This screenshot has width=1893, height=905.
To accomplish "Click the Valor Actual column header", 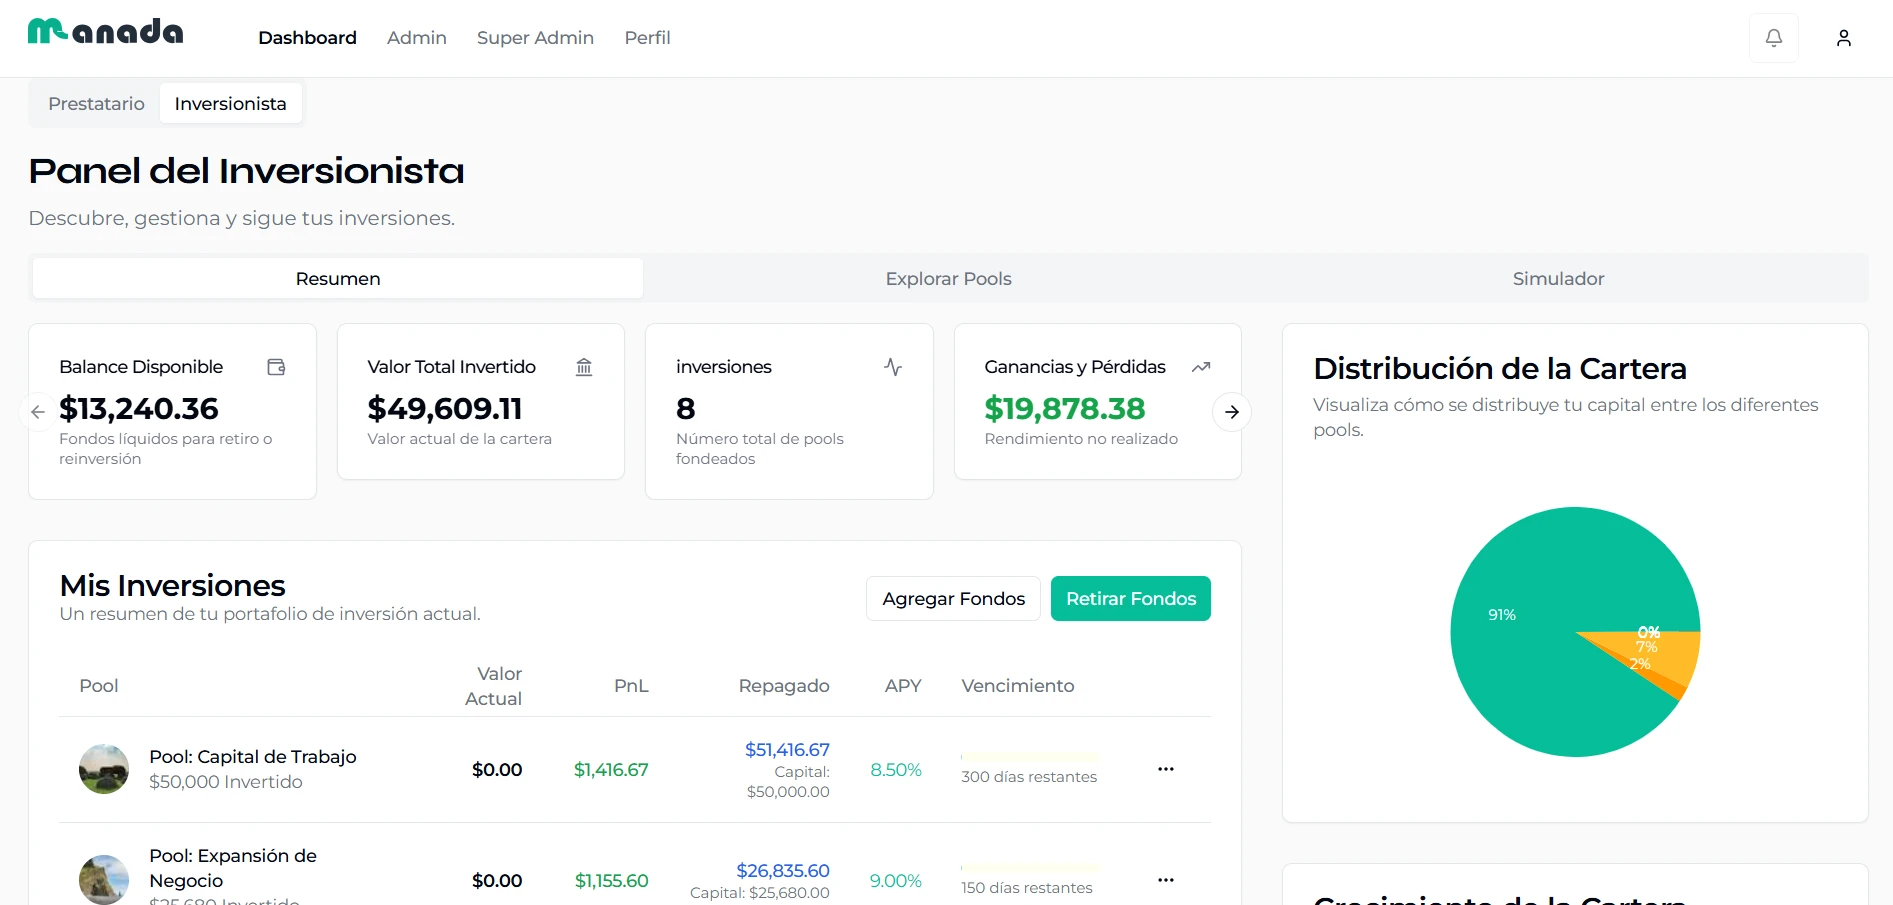I will 494,686.
